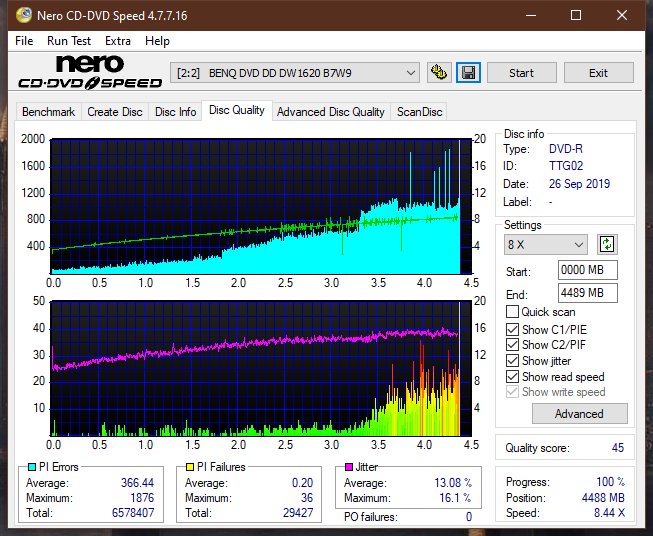The image size is (653, 536).
Task: Click the PI Failures total 29427
Action: click(298, 513)
